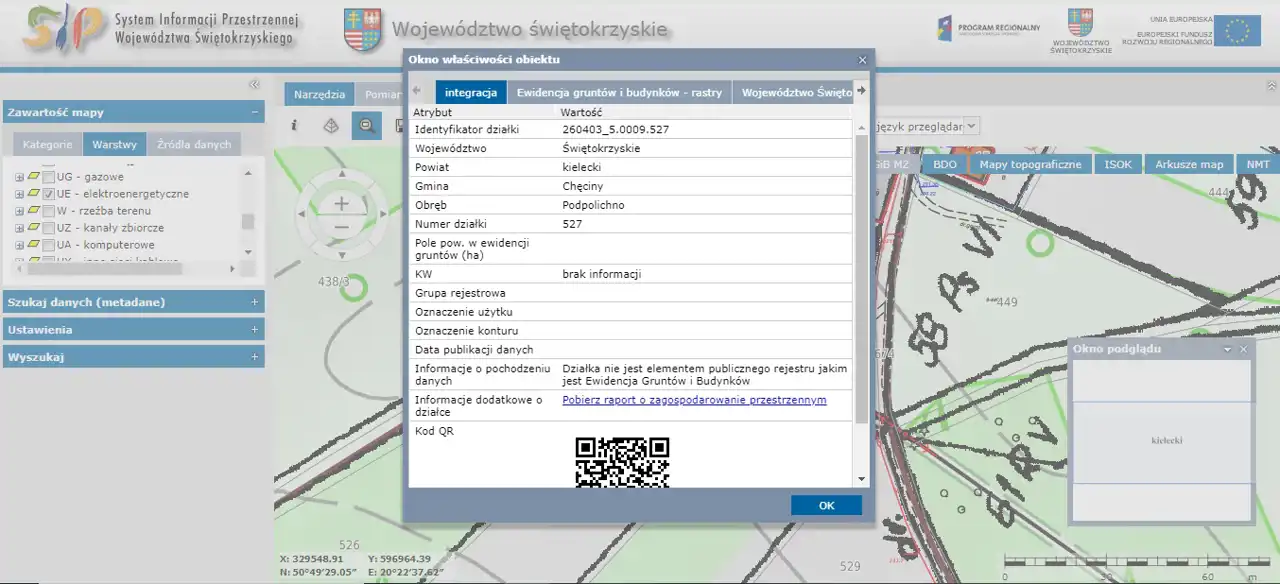Minimize the Okno podglądu preview panel
The width and height of the screenshot is (1280, 584).
click(1228, 349)
